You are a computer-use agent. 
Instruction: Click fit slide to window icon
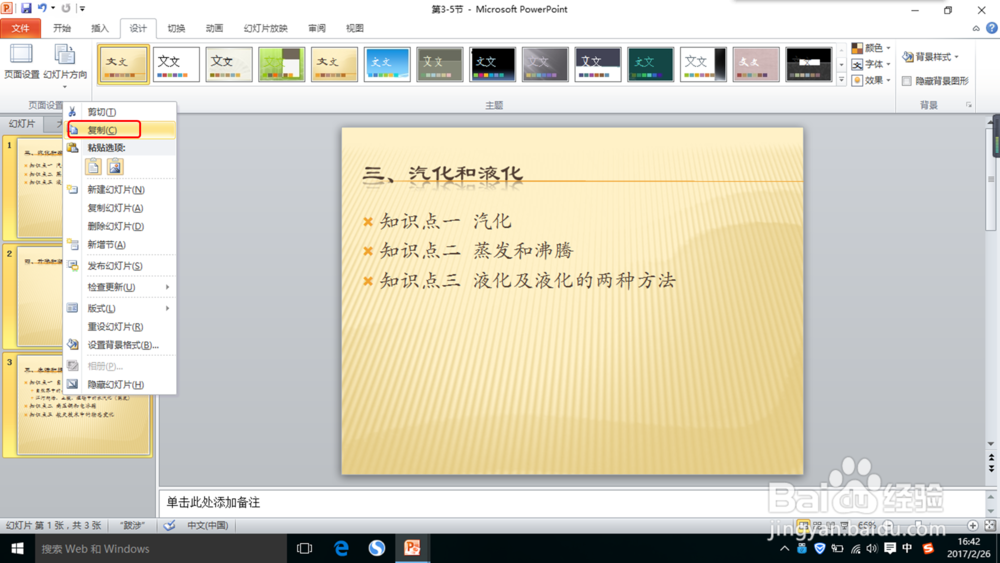pyautogui.click(x=990, y=525)
